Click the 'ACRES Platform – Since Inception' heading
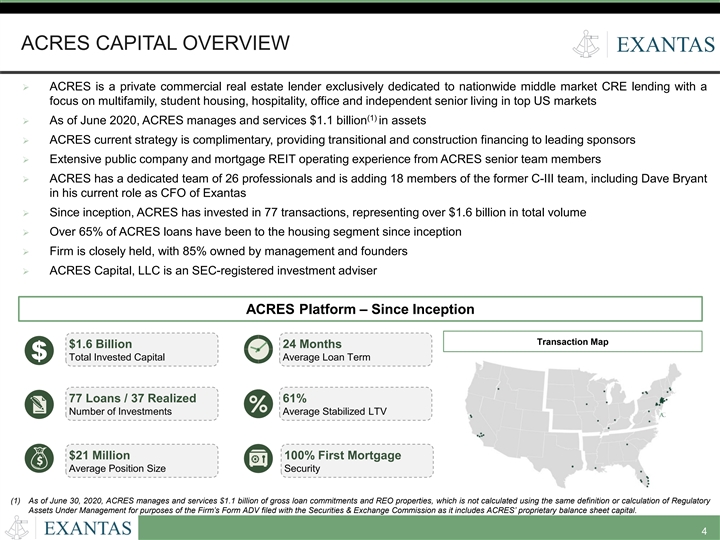The height and width of the screenshot is (540, 720). [x=360, y=309]
